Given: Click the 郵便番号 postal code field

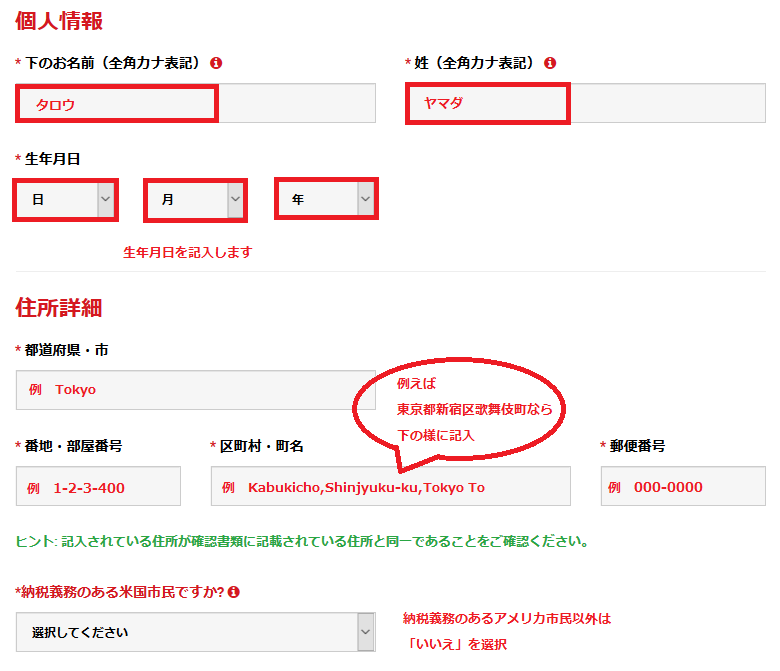Looking at the screenshot, I should coord(683,486).
